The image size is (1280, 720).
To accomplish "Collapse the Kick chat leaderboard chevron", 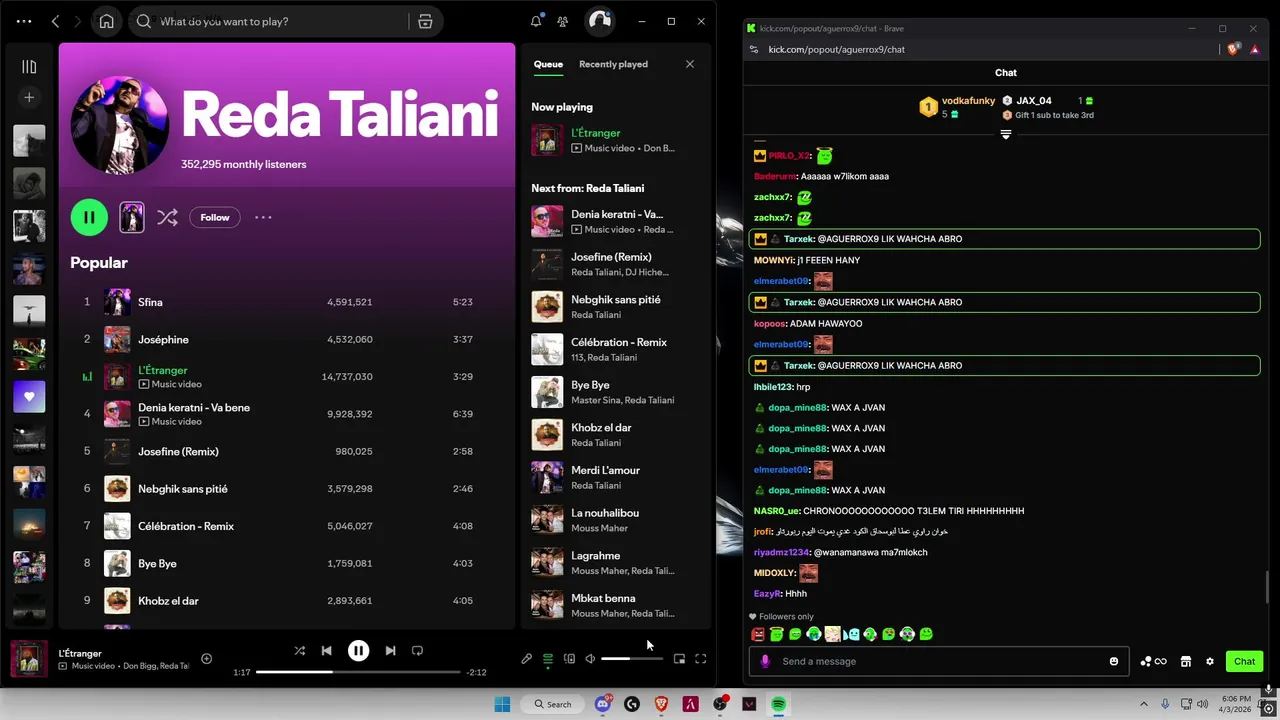I will point(1006,134).
